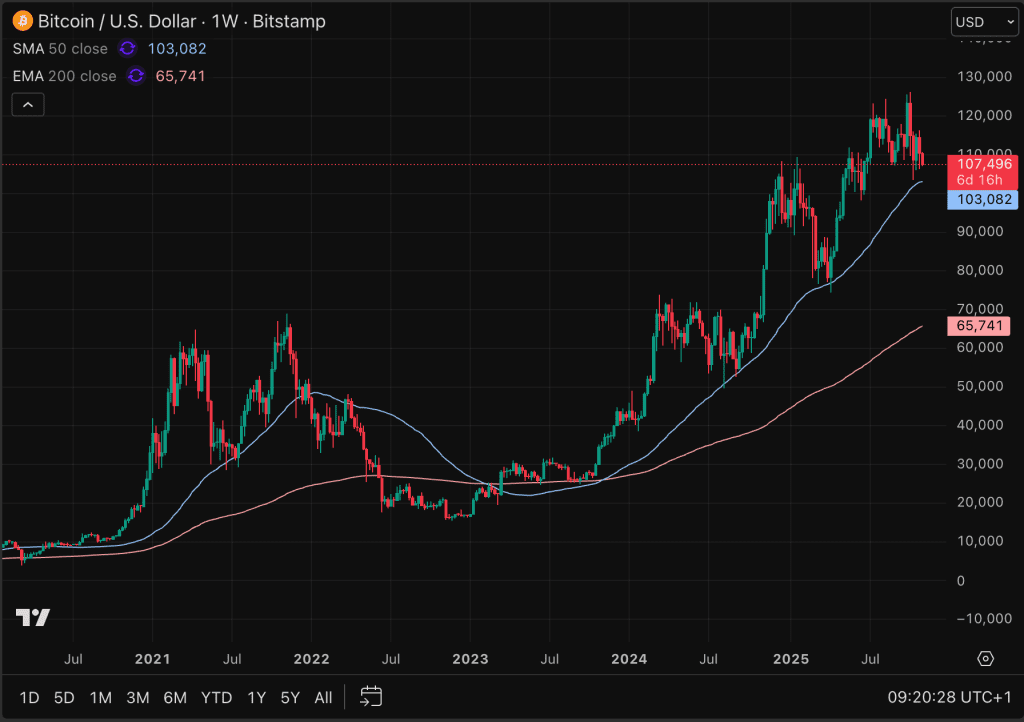This screenshot has width=1024, height=722.
Task: Click the Bitcoin logo icon
Action: click(22, 21)
